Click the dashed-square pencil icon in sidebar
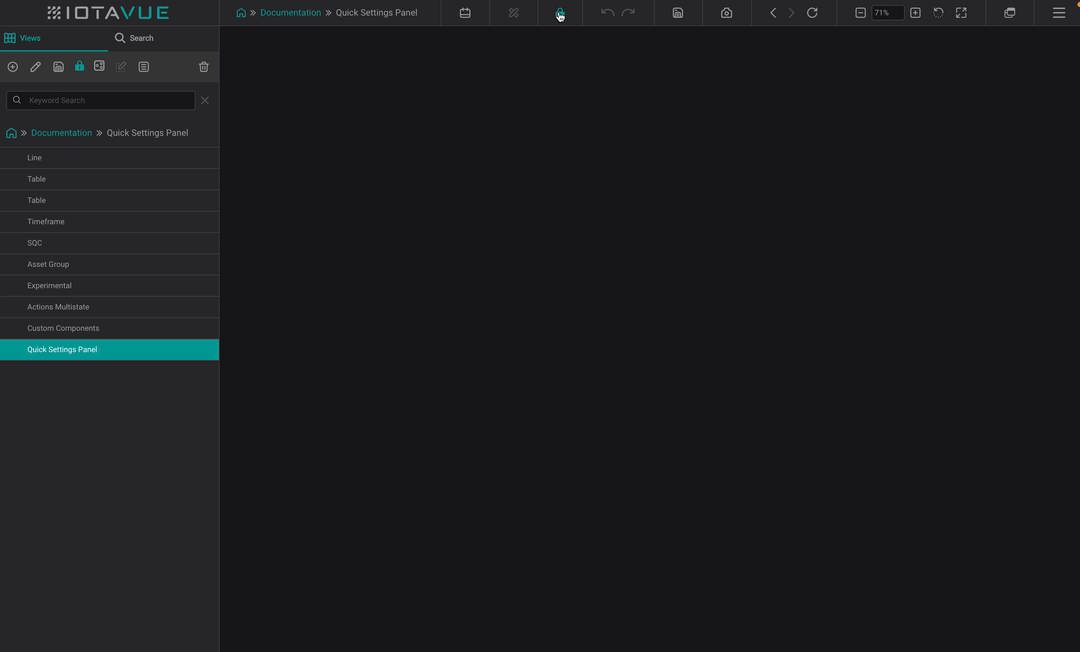The width and height of the screenshot is (1080, 652). pos(121,67)
